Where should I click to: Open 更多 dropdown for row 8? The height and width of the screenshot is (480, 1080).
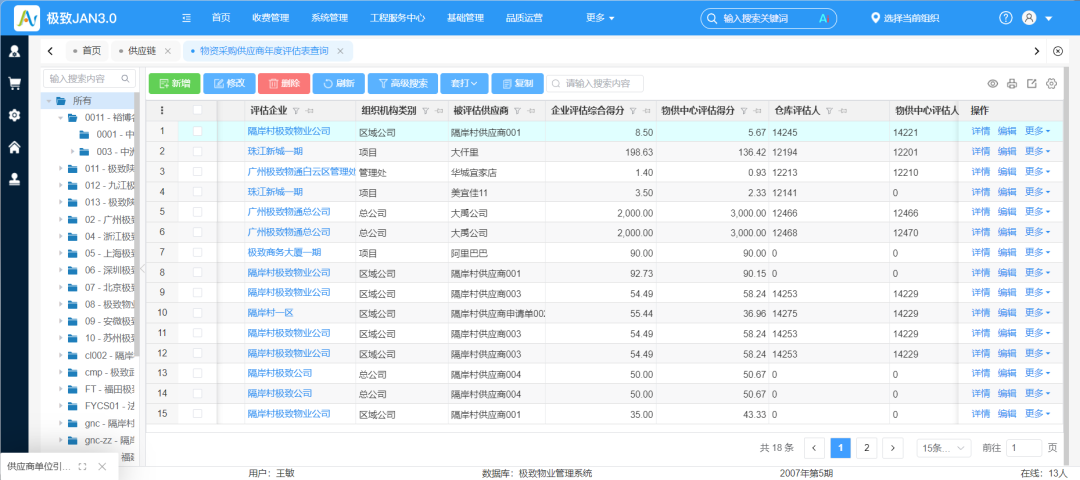pyautogui.click(x=1038, y=273)
